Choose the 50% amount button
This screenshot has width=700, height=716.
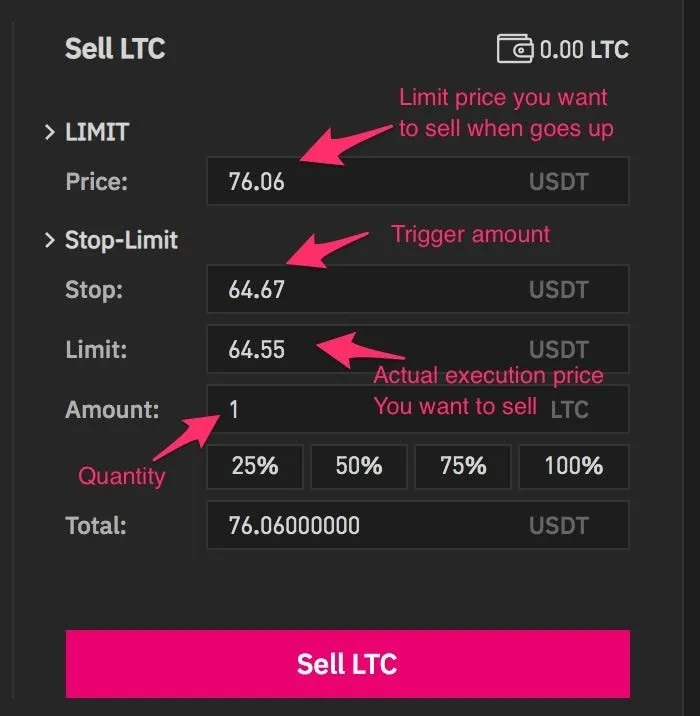coord(359,467)
